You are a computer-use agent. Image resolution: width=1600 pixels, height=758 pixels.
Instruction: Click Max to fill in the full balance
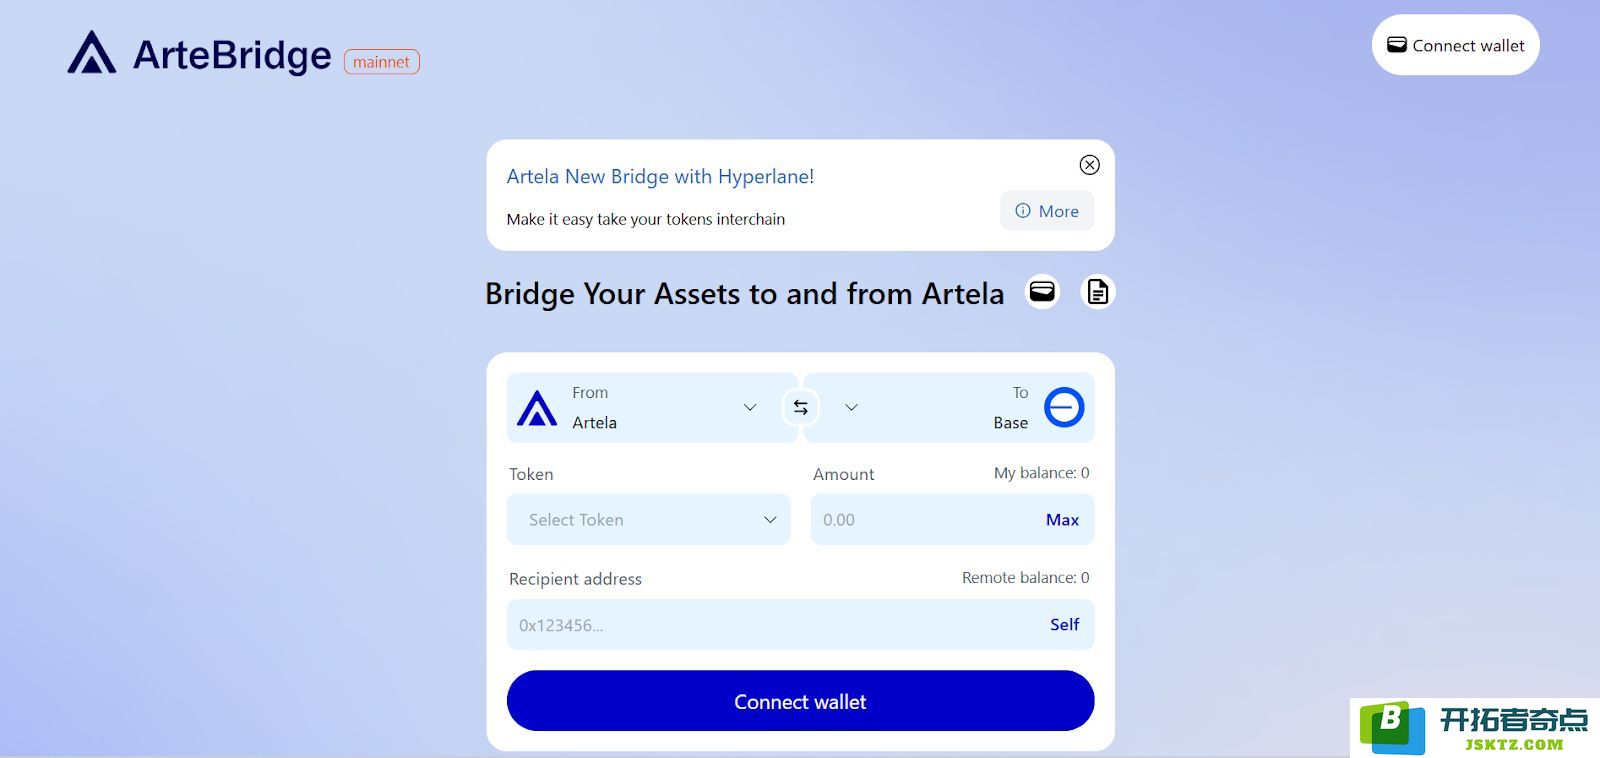point(1062,520)
